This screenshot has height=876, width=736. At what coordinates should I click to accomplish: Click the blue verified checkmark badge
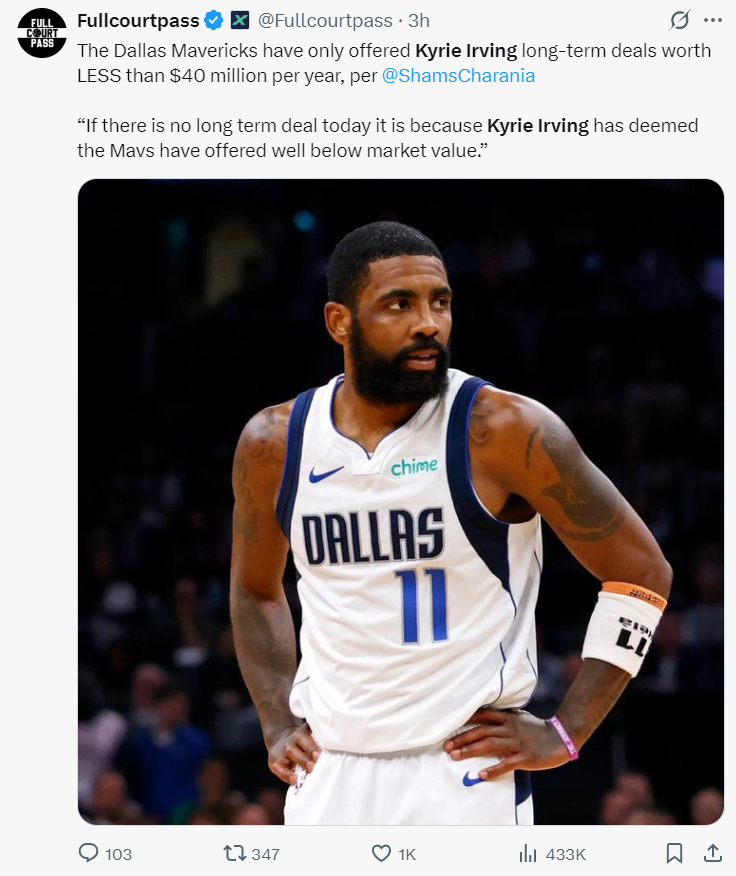click(x=213, y=21)
